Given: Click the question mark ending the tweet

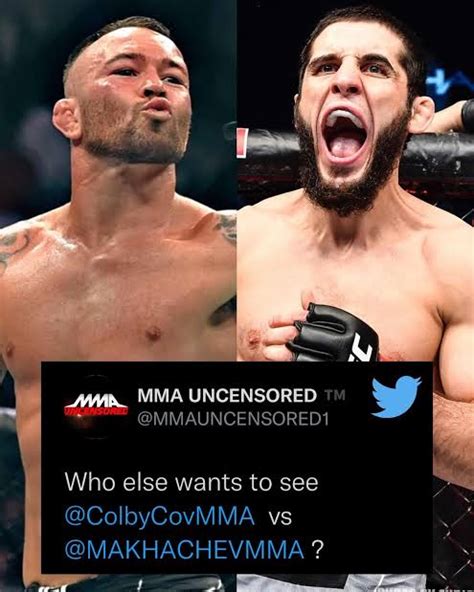Looking at the screenshot, I should pyautogui.click(x=318, y=550).
